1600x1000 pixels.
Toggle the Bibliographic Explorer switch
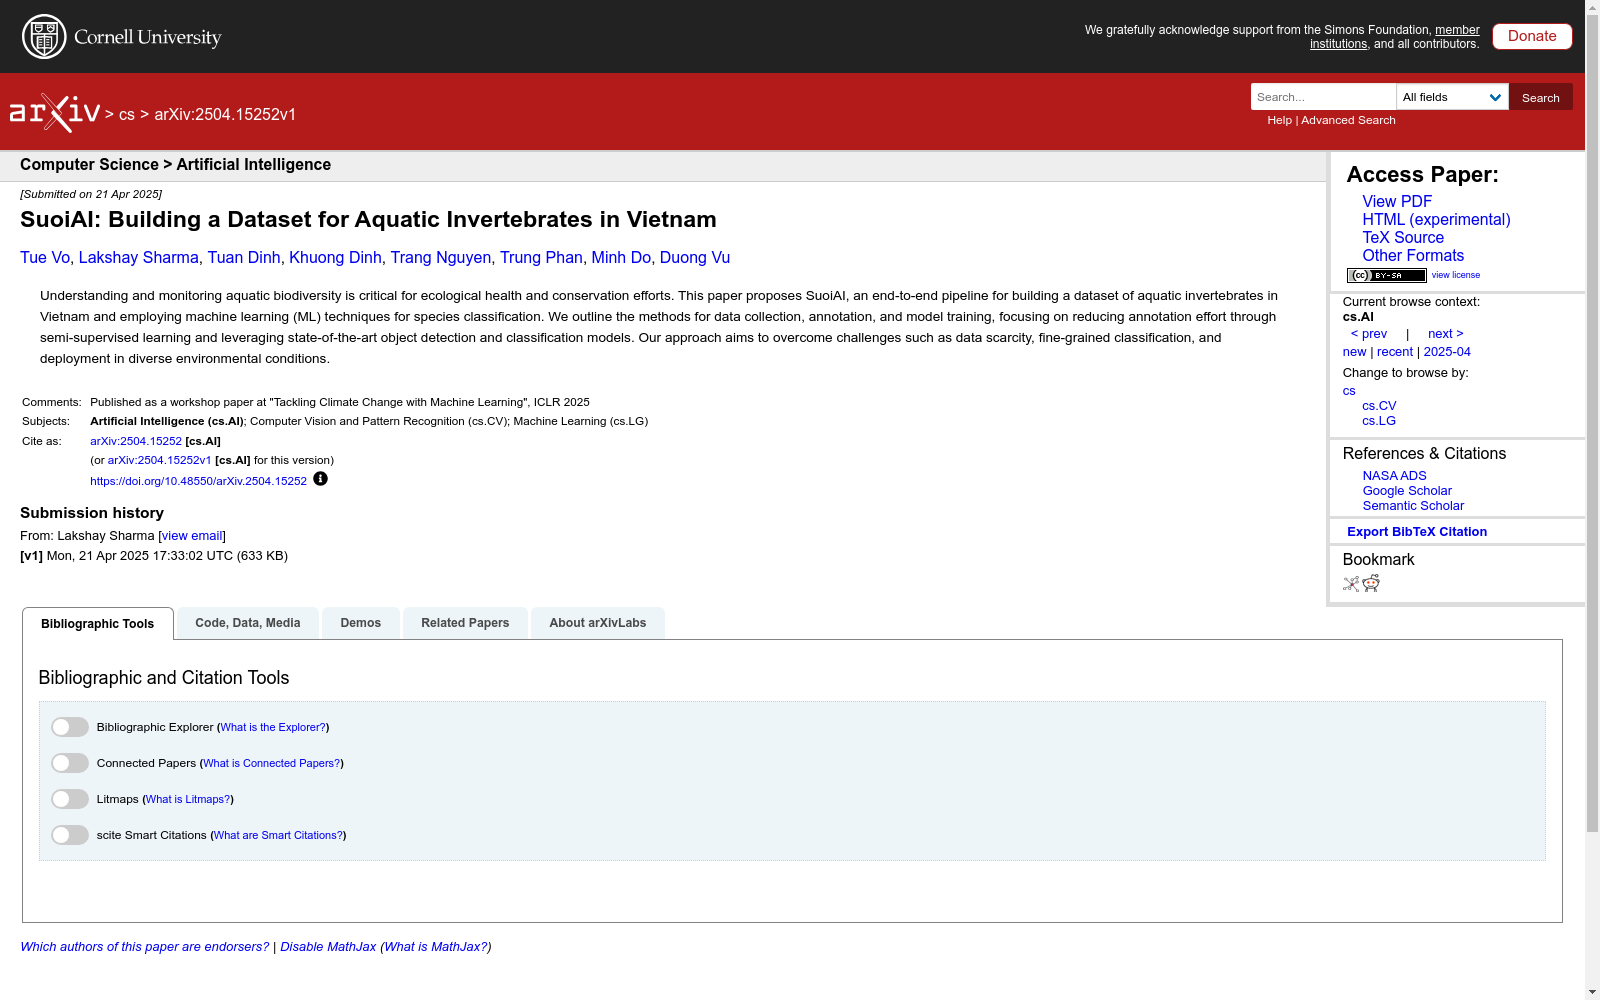[70, 727]
